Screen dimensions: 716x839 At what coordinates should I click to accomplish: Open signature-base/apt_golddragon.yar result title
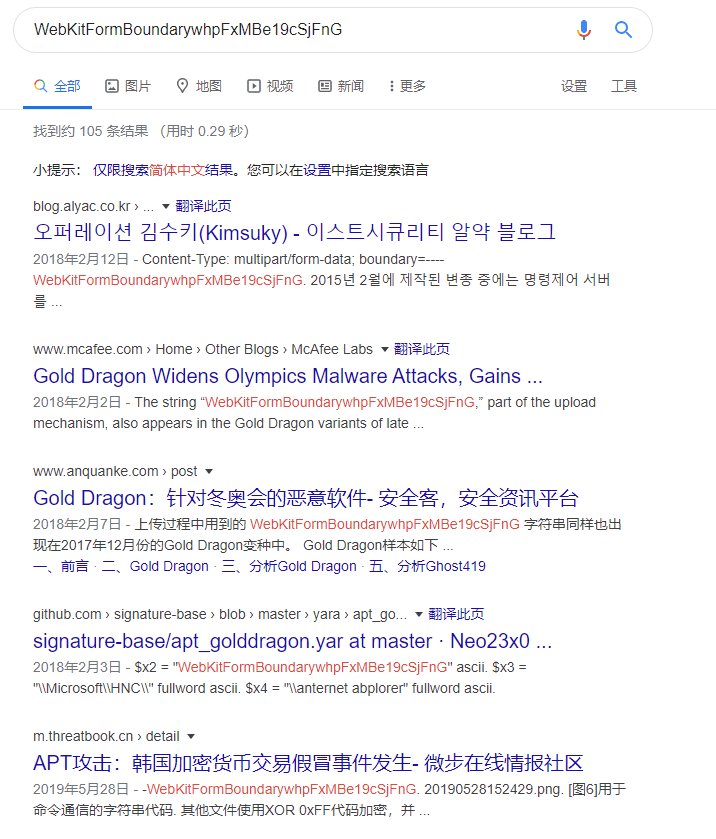[292, 641]
